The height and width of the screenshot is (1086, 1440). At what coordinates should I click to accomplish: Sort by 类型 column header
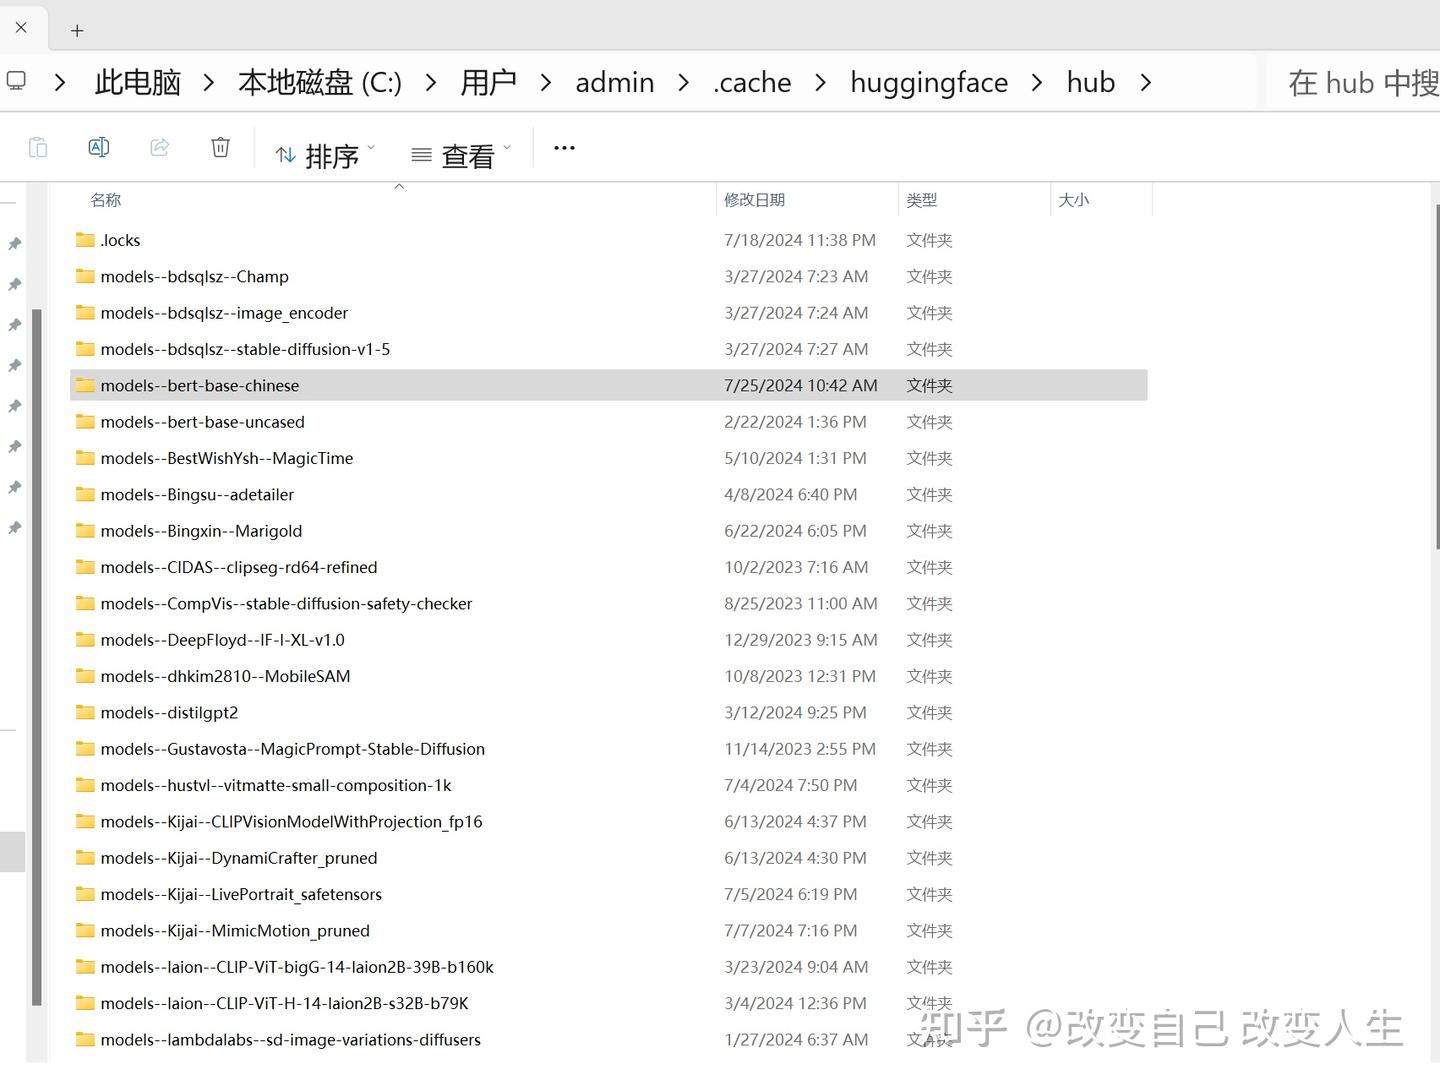click(922, 200)
